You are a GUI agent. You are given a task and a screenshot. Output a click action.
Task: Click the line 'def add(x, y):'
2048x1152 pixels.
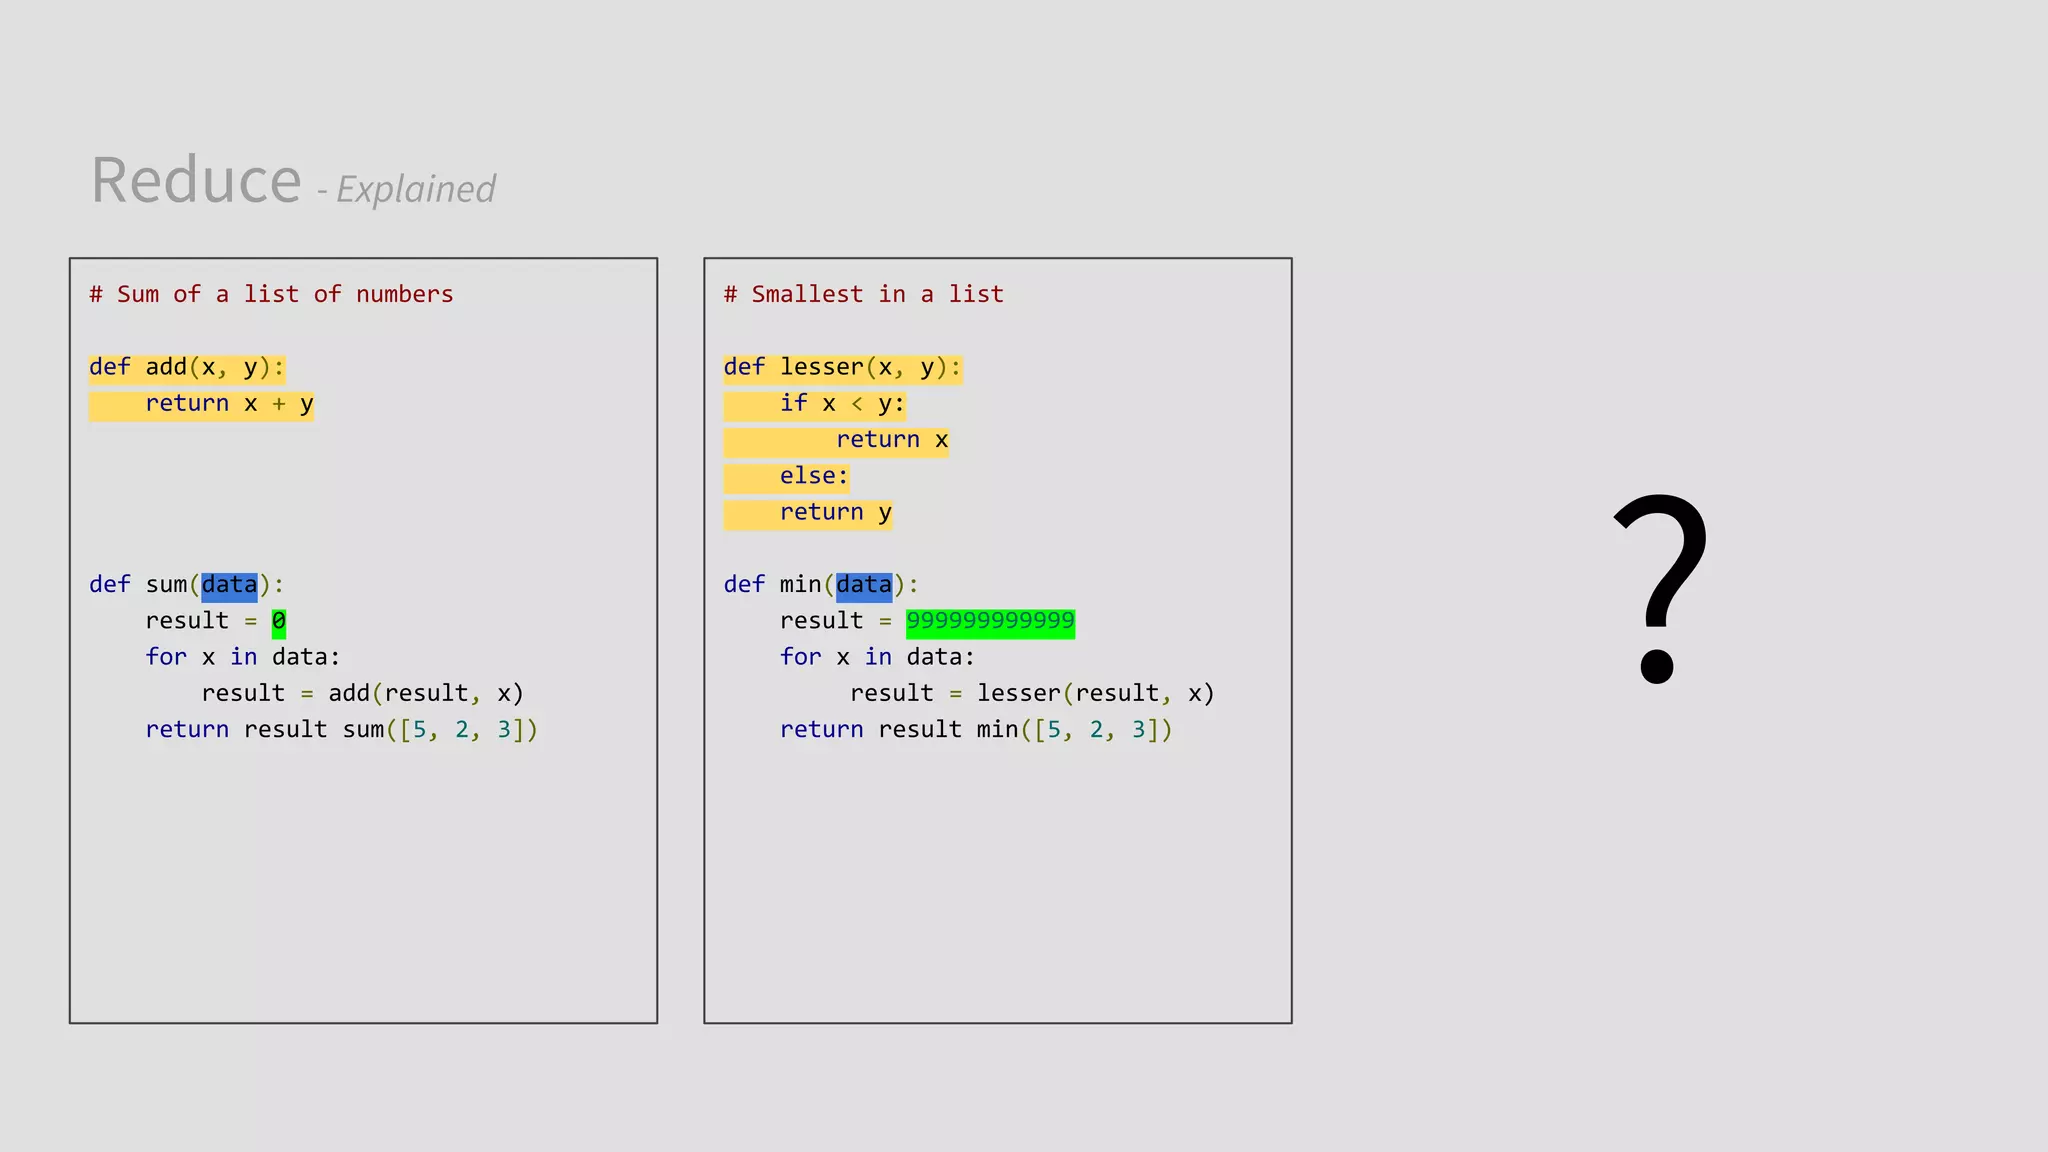point(187,367)
